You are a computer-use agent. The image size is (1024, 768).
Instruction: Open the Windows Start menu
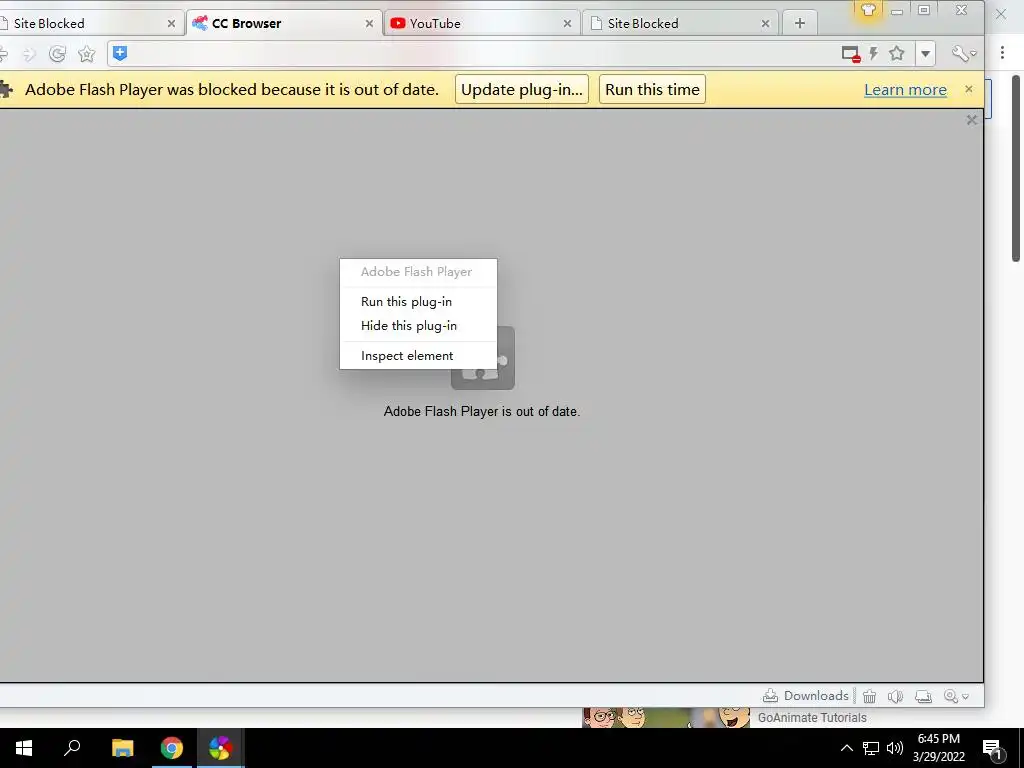click(x=24, y=748)
